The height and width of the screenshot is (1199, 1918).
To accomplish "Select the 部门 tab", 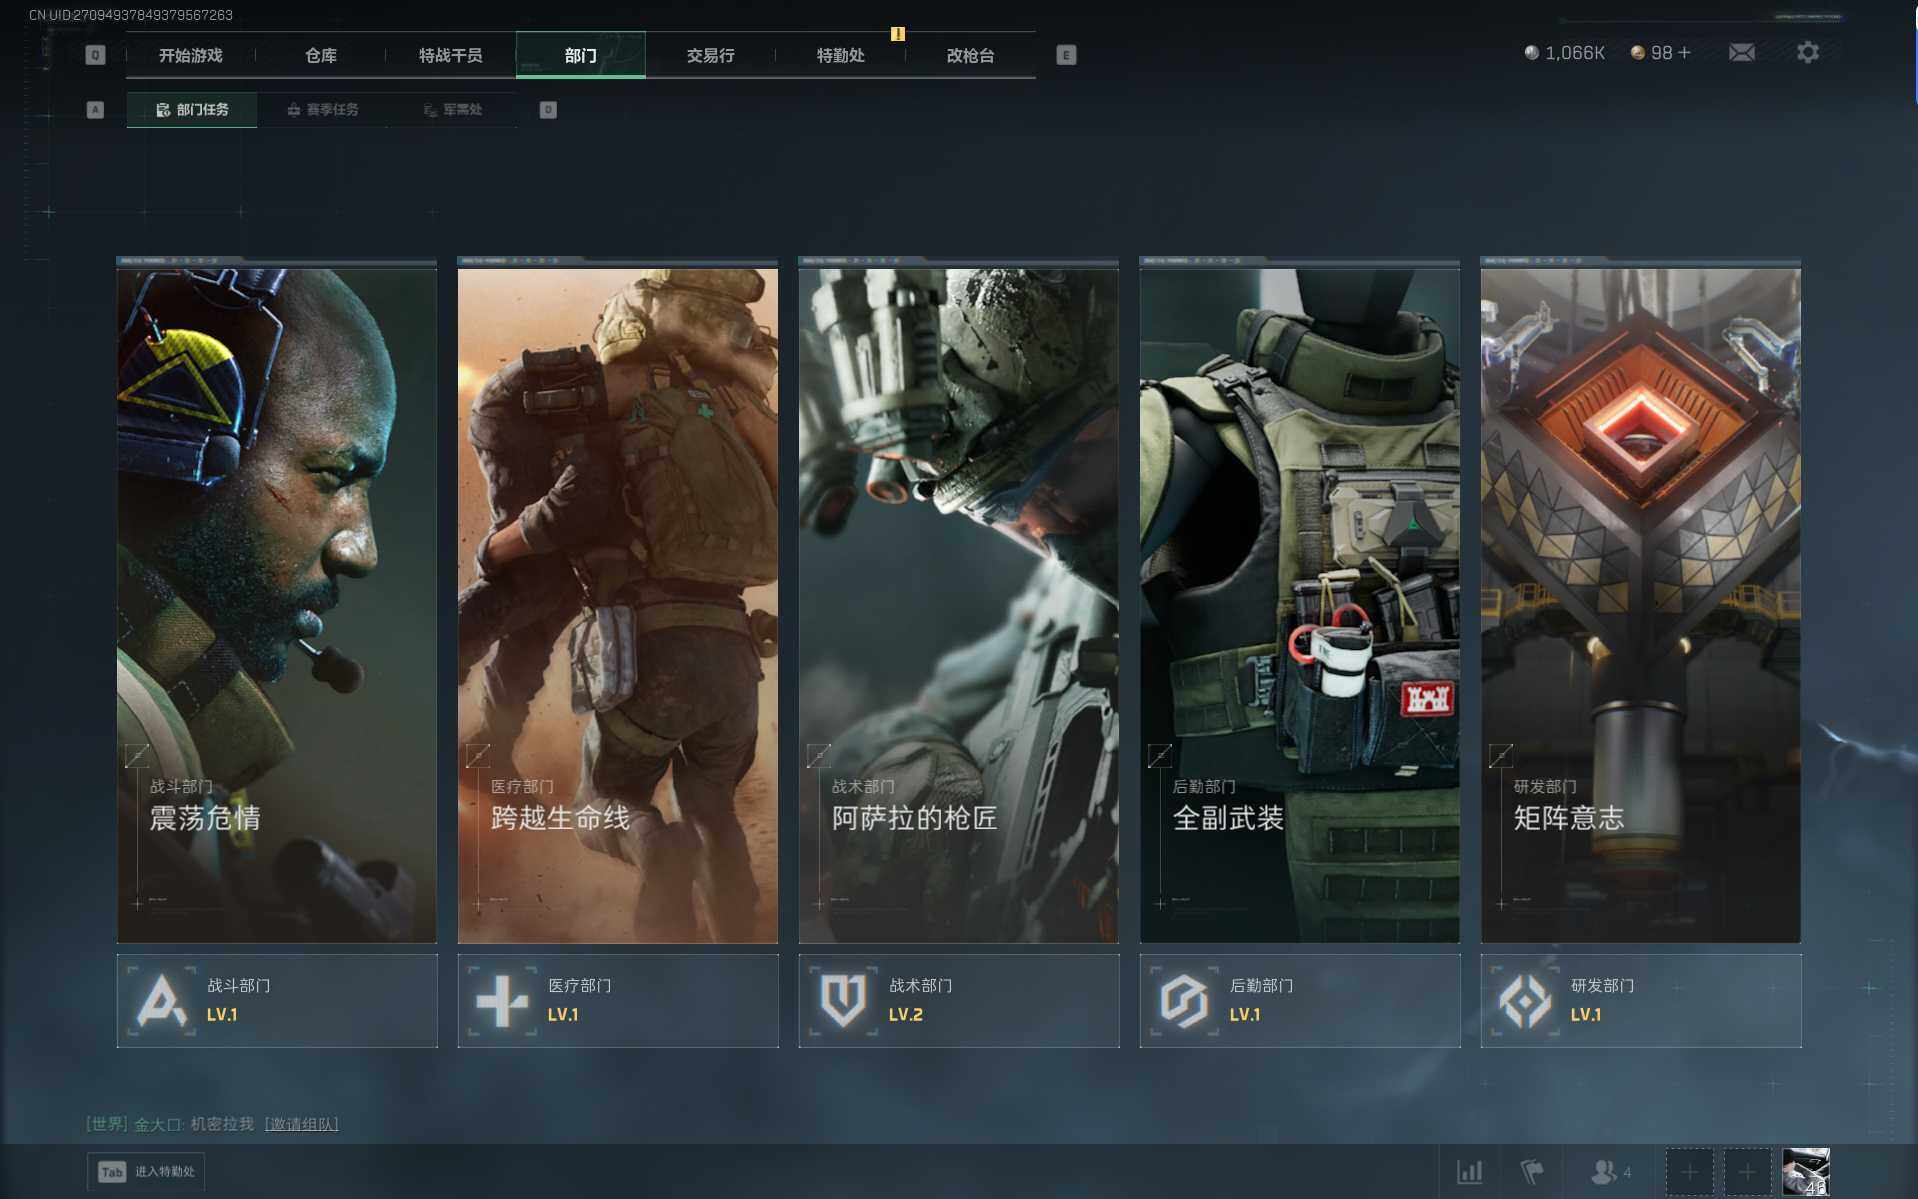I will [581, 55].
